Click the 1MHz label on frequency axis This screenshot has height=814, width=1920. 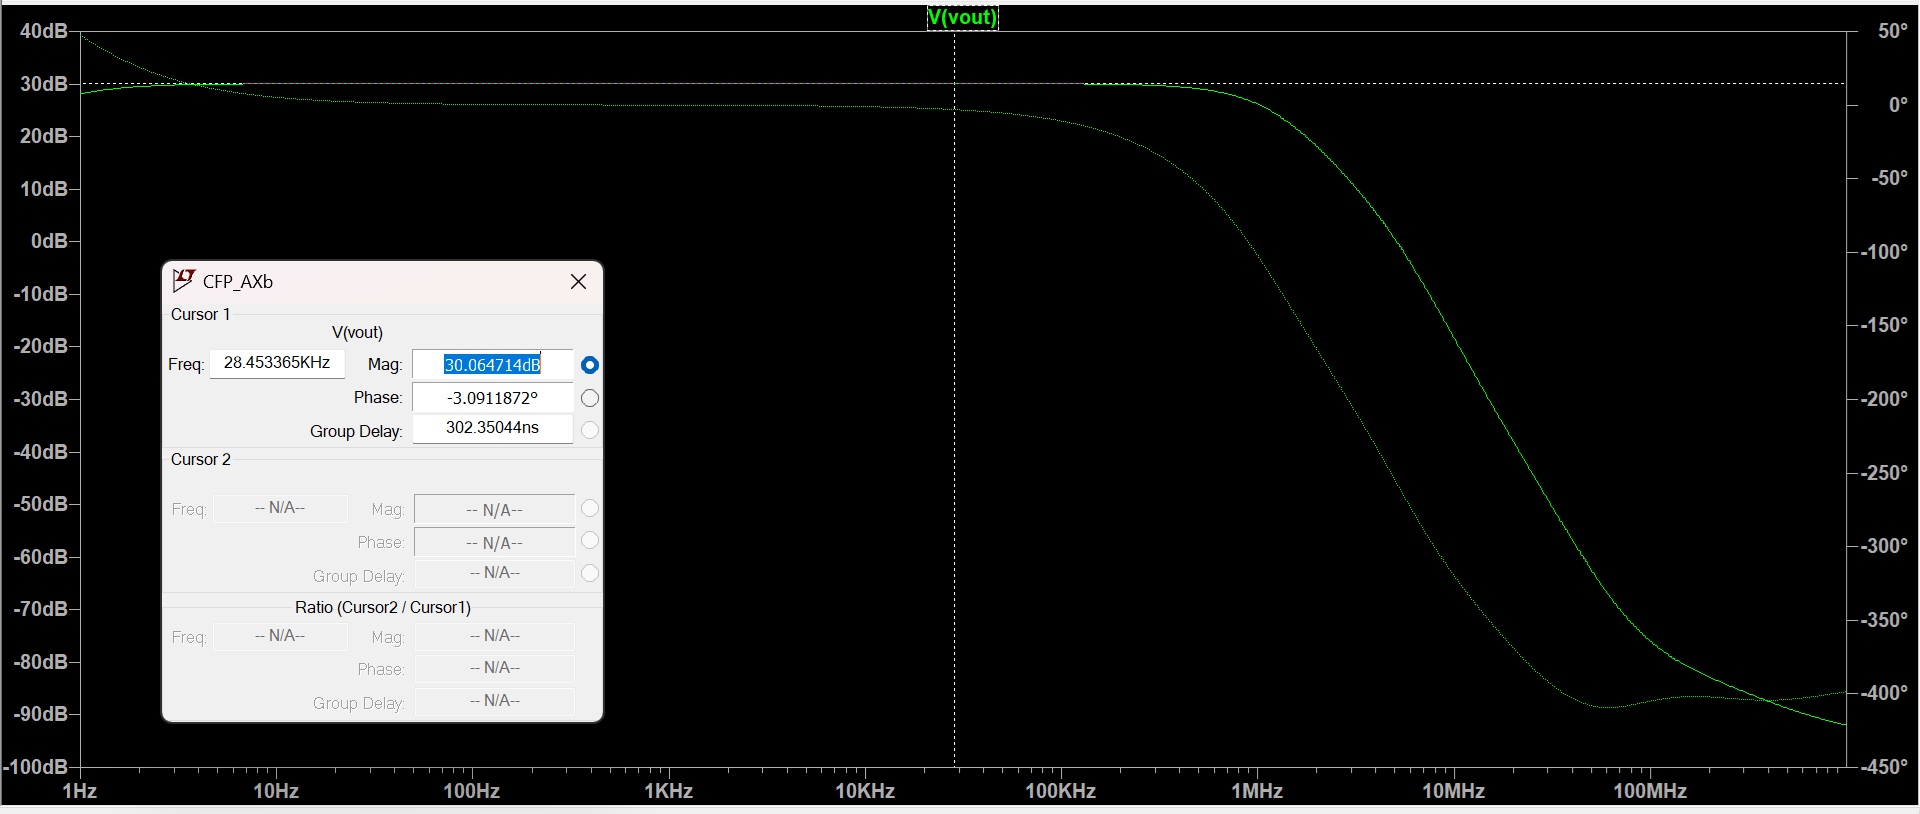[x=1256, y=792]
